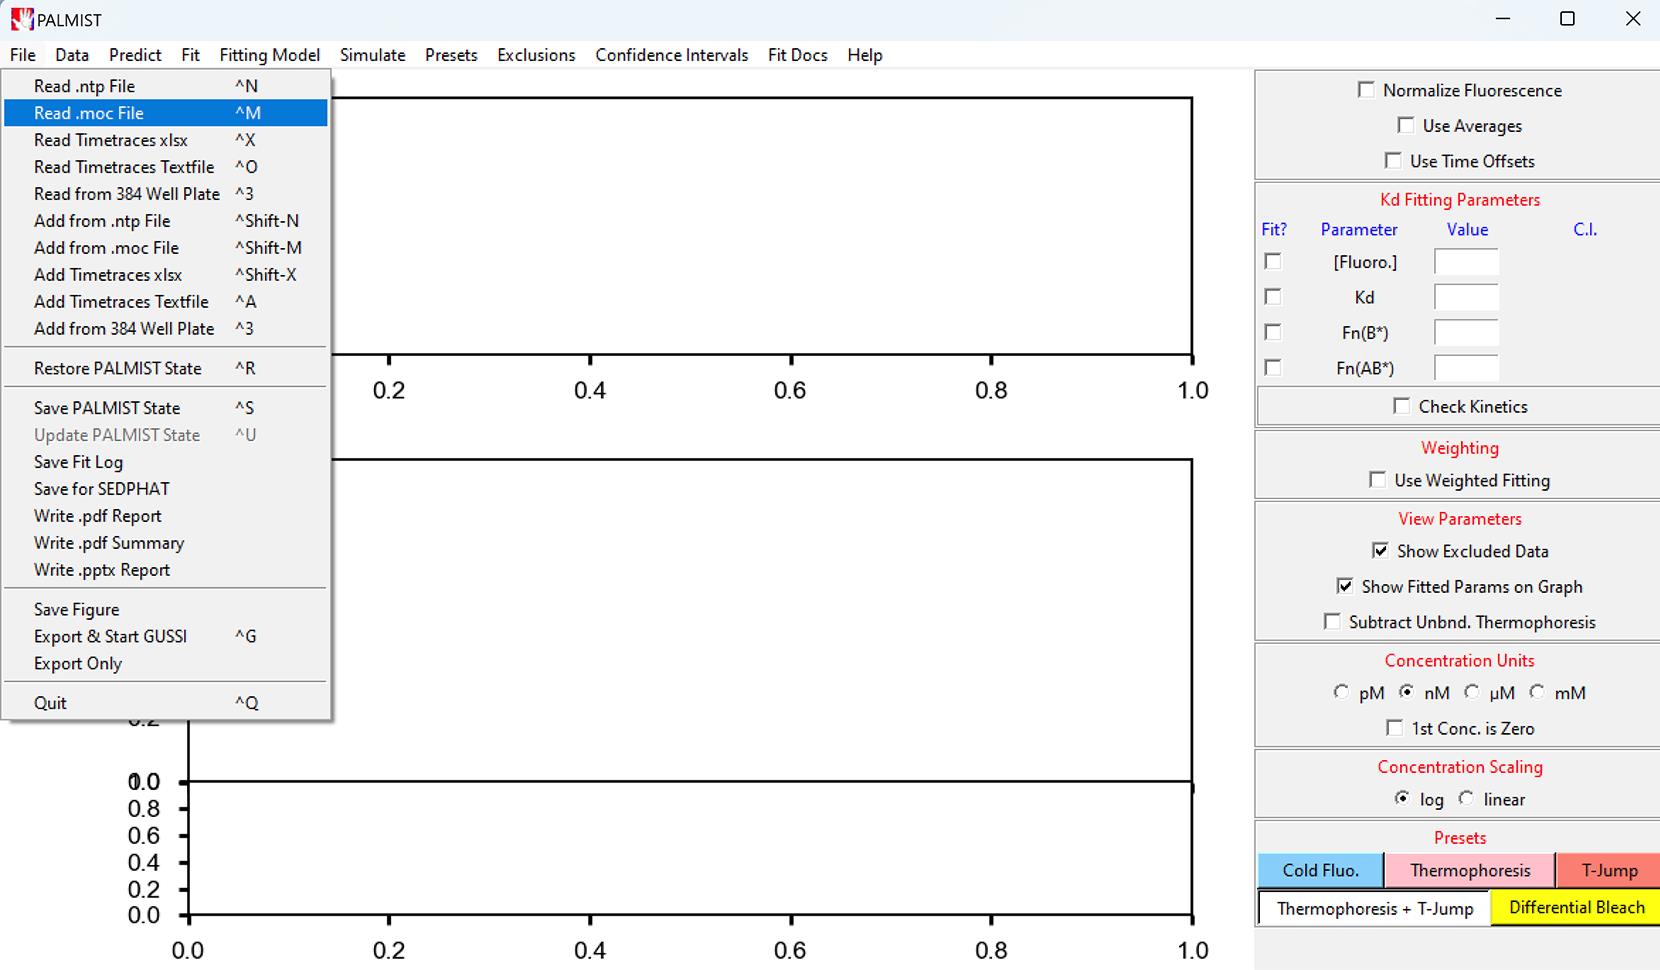The width and height of the screenshot is (1660, 970).
Task: Choose Read .moc File
Action: click(165, 113)
